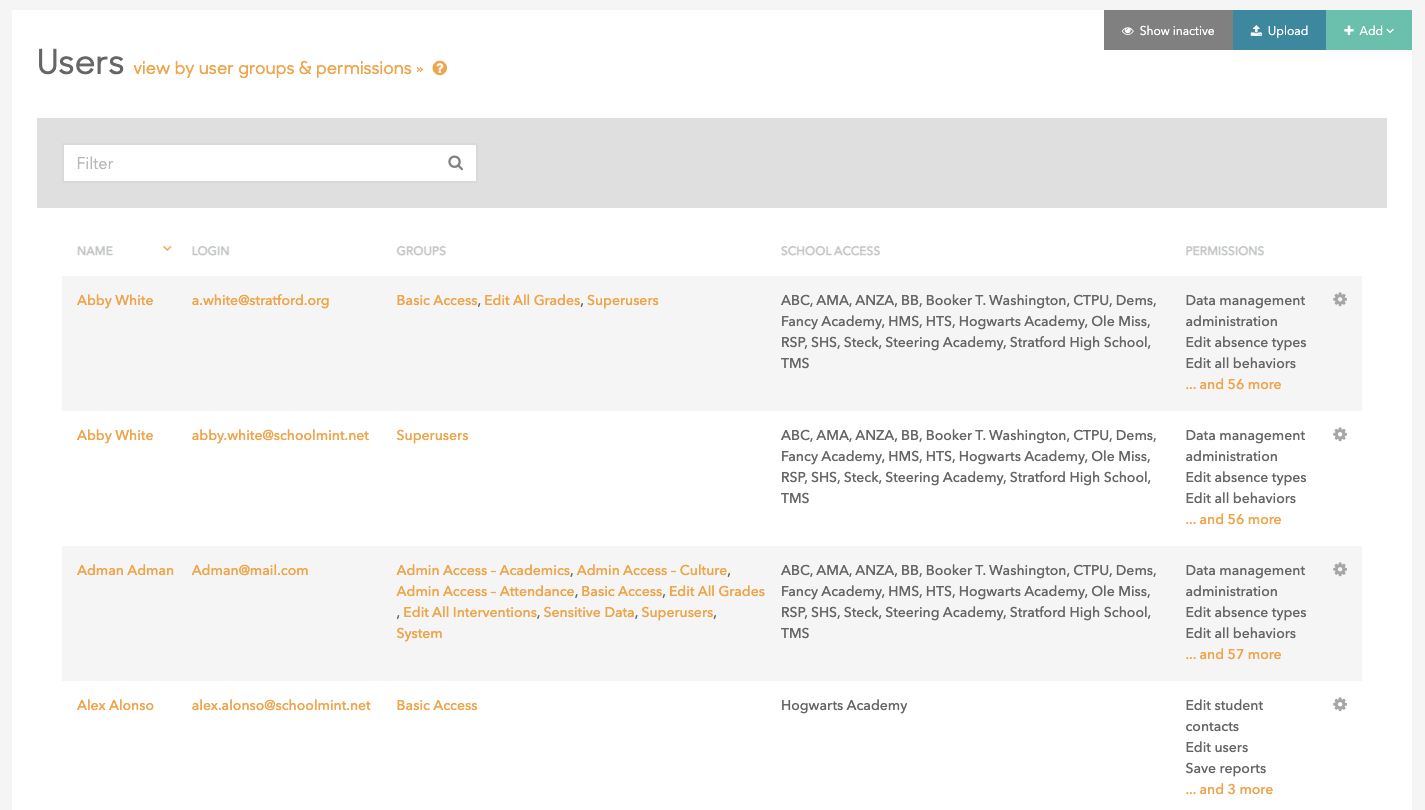This screenshot has height=810, width=1425.
Task: Open Alex Alonso's user profile
Action: 115,705
